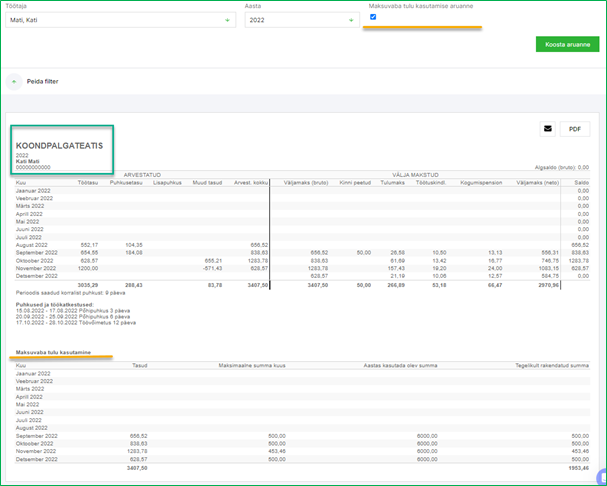Click Aastas kasutada olev summa header
Screen dimensions: 607x486
[x=400, y=366]
